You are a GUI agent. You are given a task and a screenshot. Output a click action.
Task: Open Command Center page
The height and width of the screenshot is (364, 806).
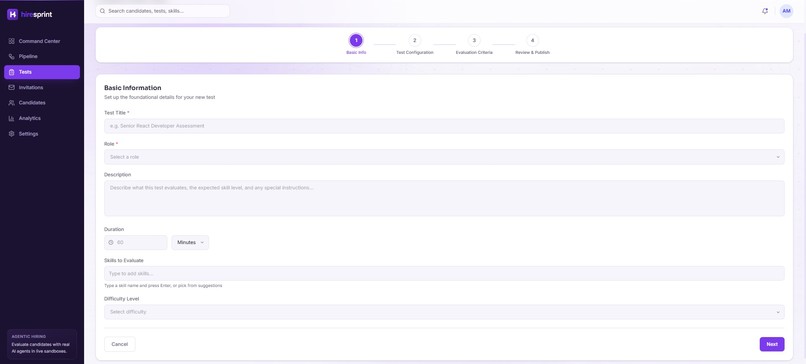[x=42, y=41]
